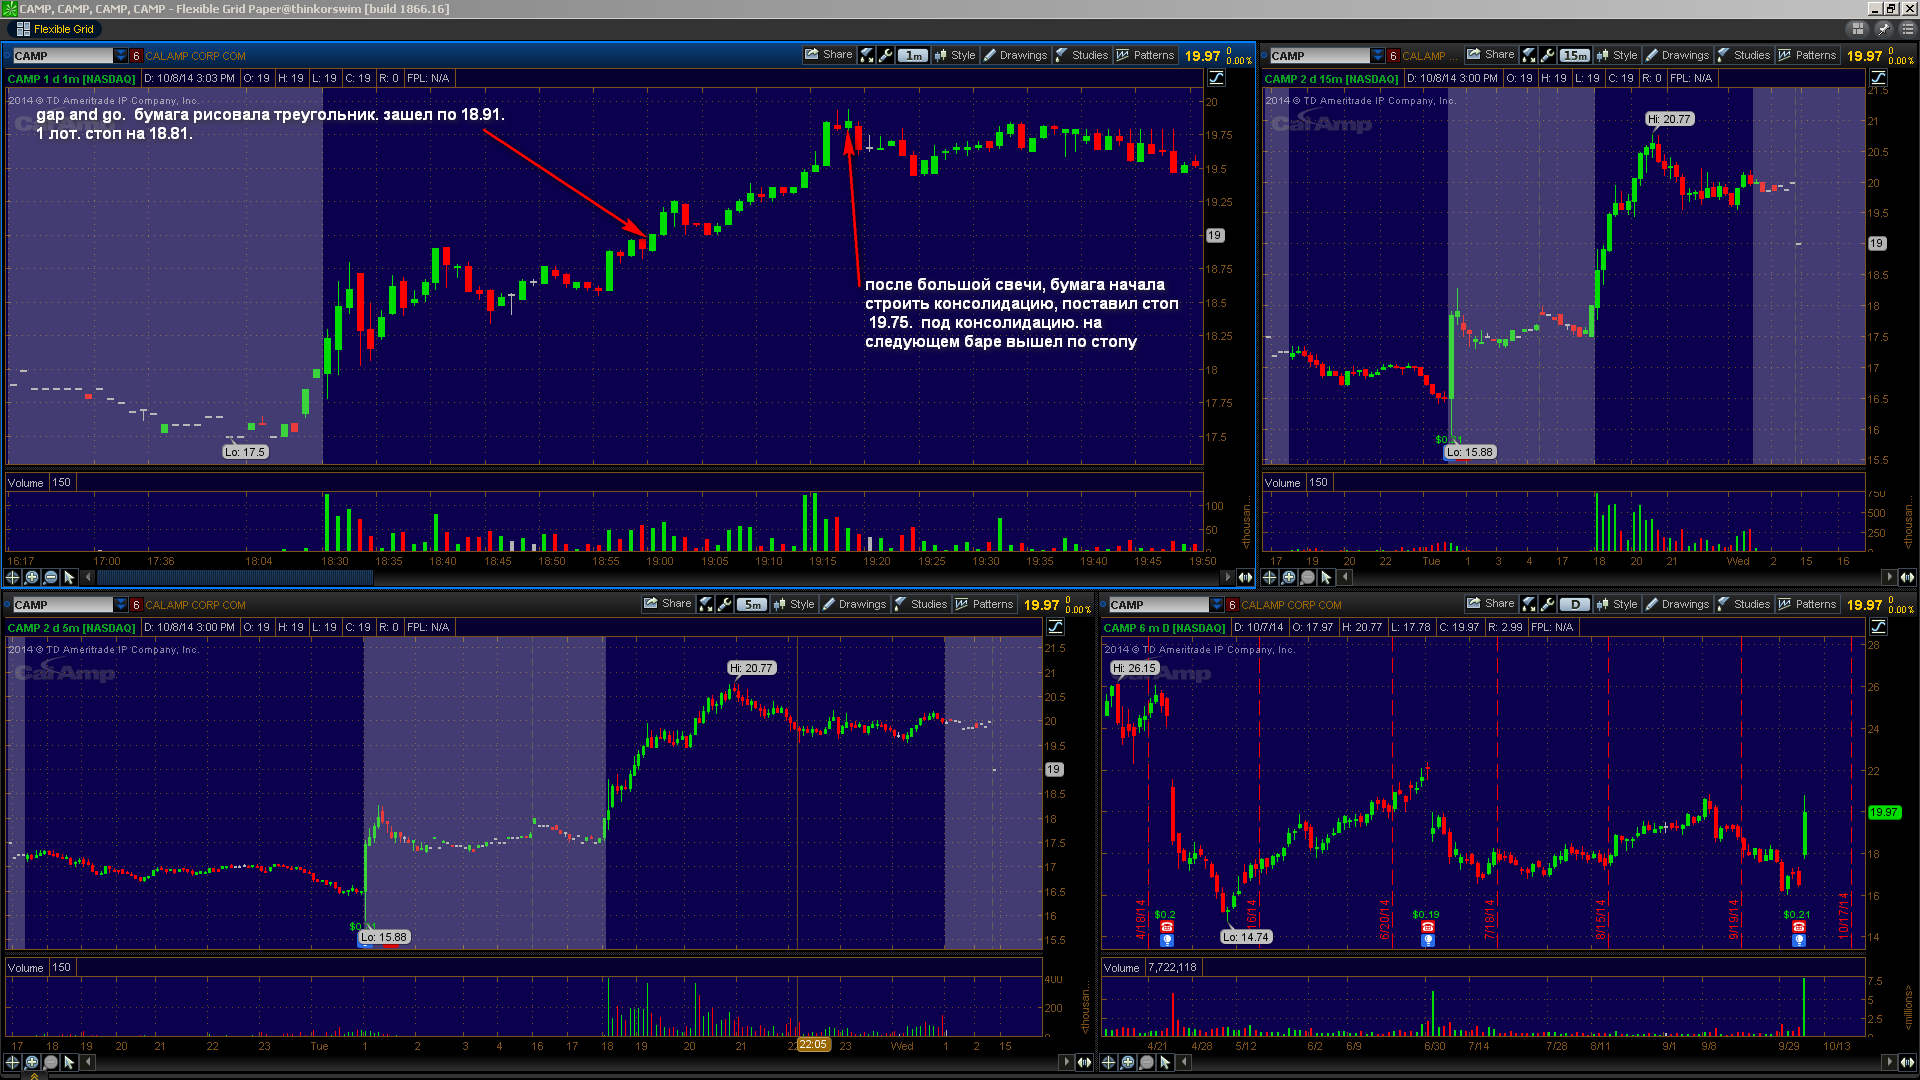
Task: Open the 5m time frame selector
Action: [752, 605]
